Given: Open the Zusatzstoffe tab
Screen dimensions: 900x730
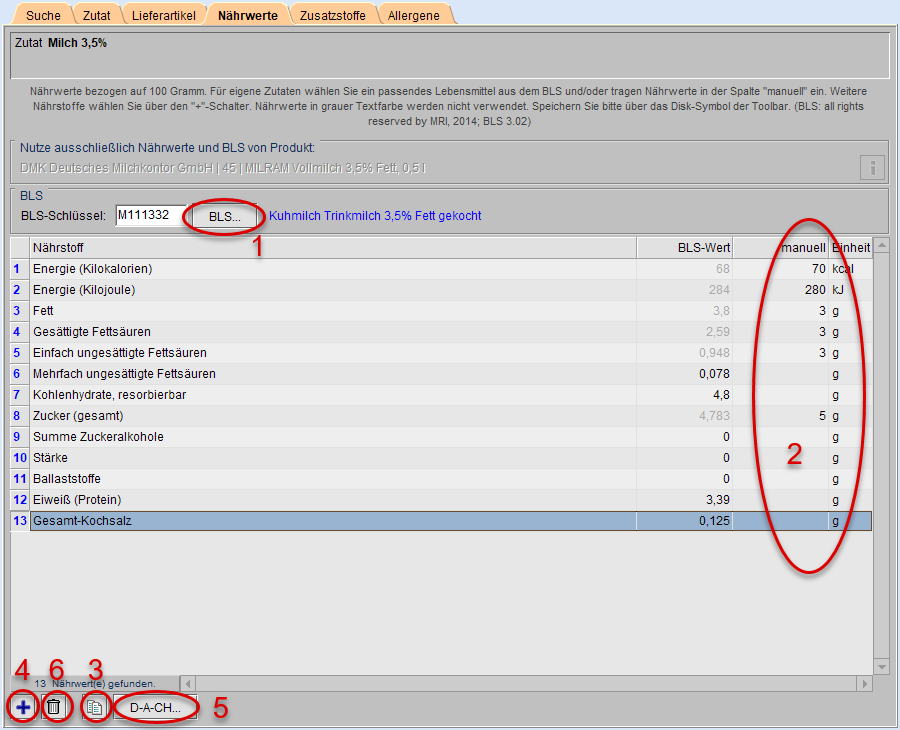Looking at the screenshot, I should (x=334, y=15).
